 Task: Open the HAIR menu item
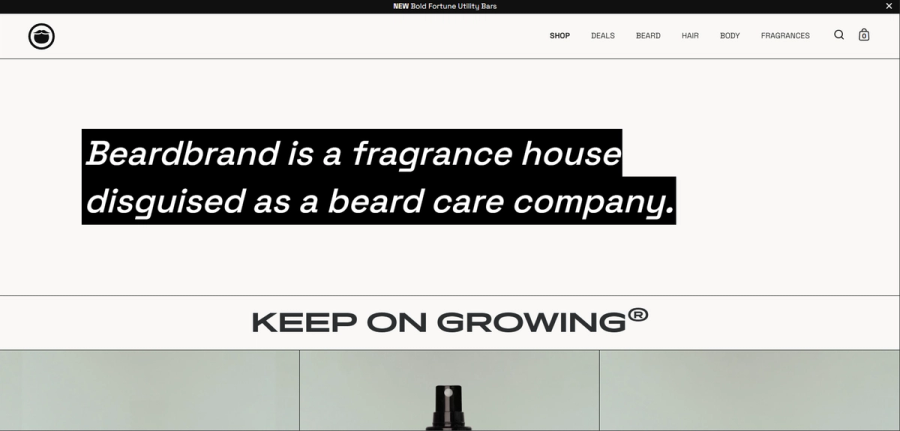click(690, 36)
